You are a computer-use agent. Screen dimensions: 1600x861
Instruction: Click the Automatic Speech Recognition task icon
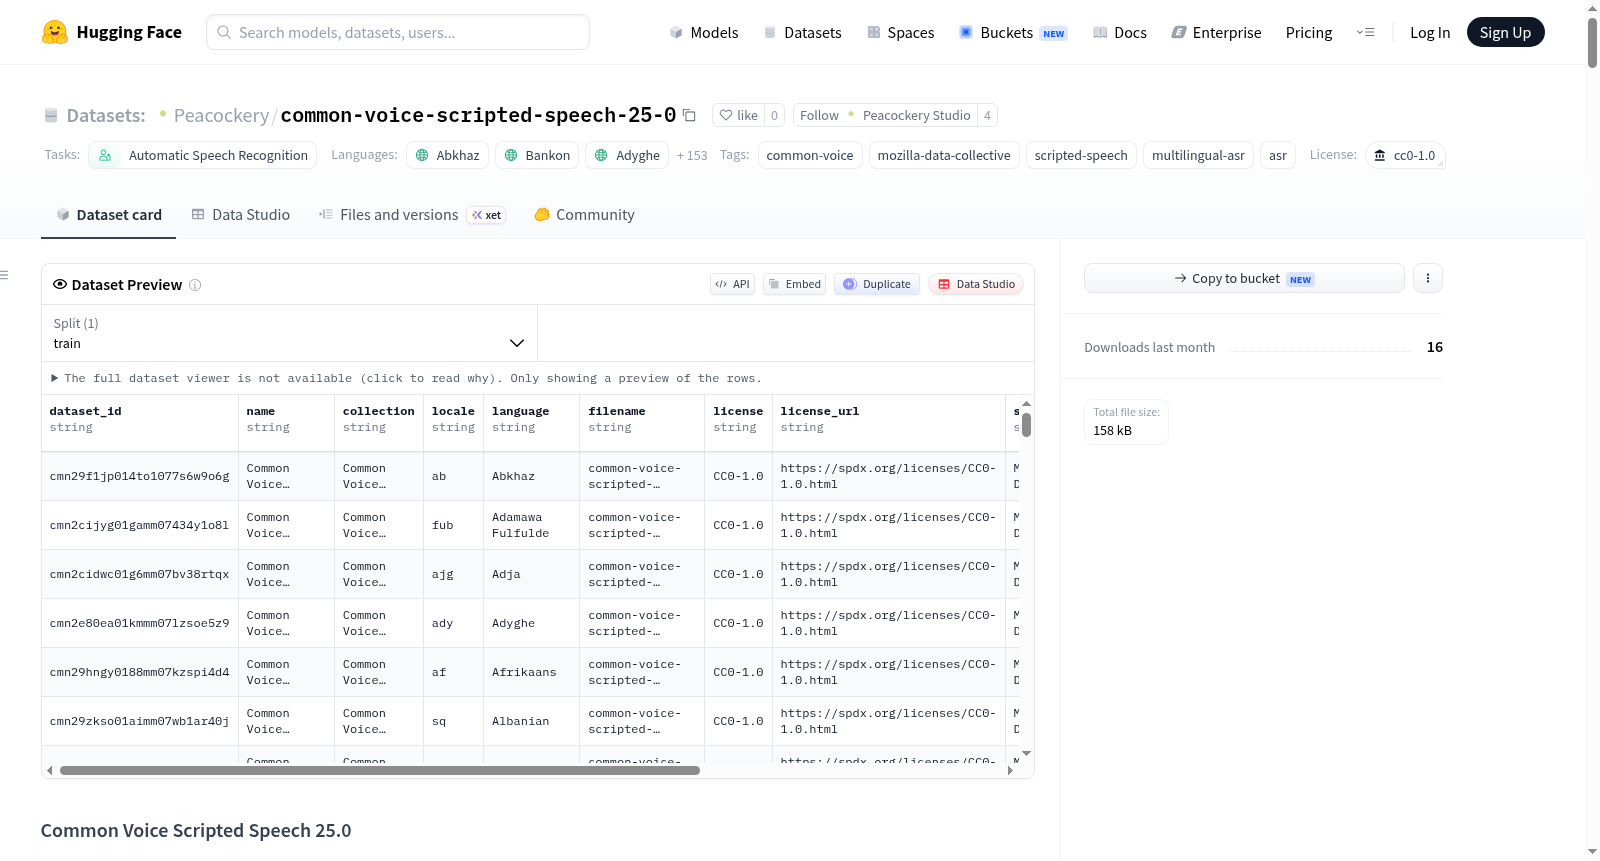[x=105, y=155]
